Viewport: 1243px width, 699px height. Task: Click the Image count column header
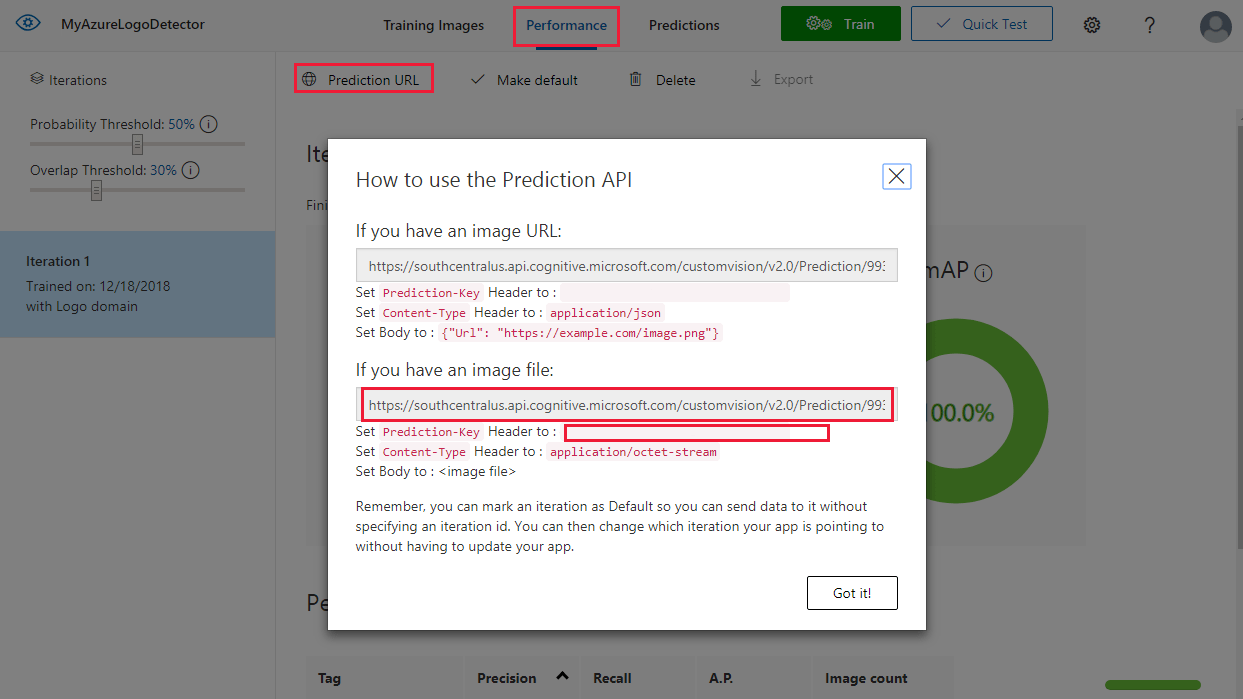[866, 678]
